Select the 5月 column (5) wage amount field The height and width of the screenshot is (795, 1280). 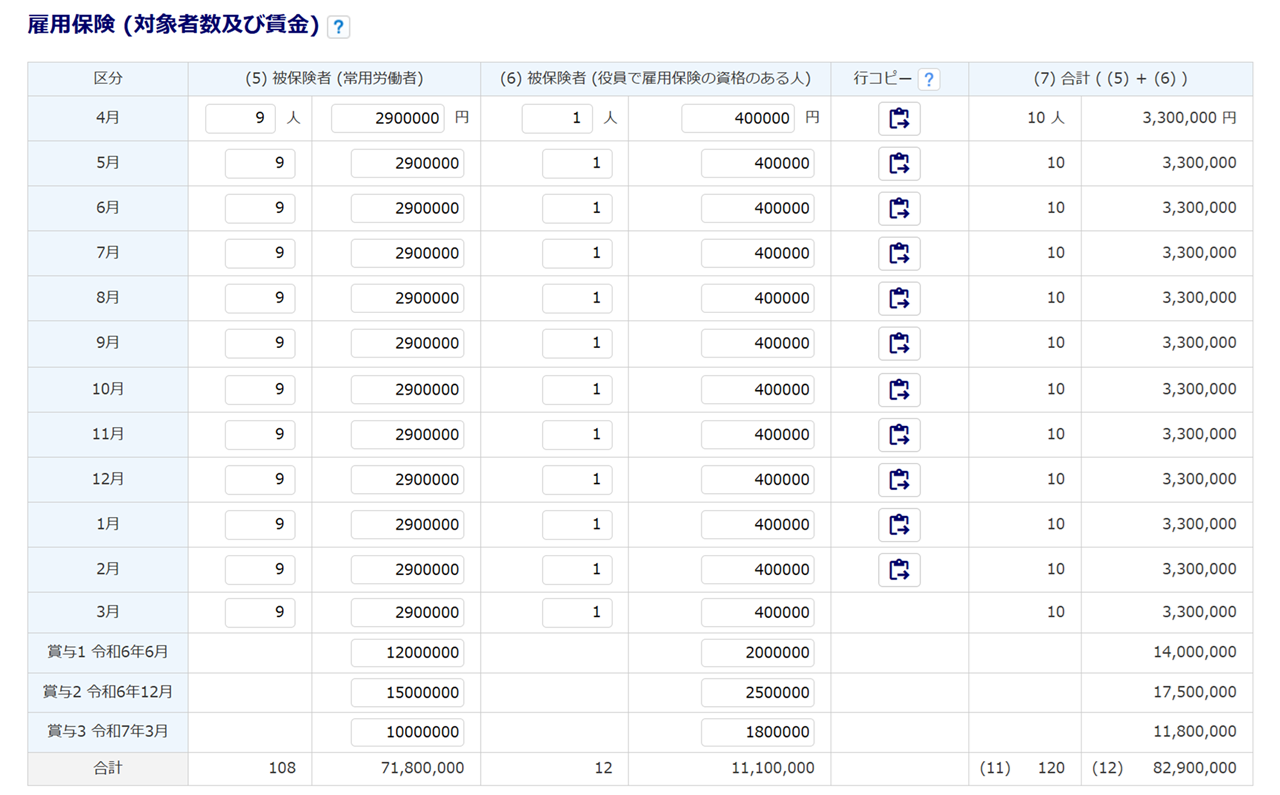(407, 163)
